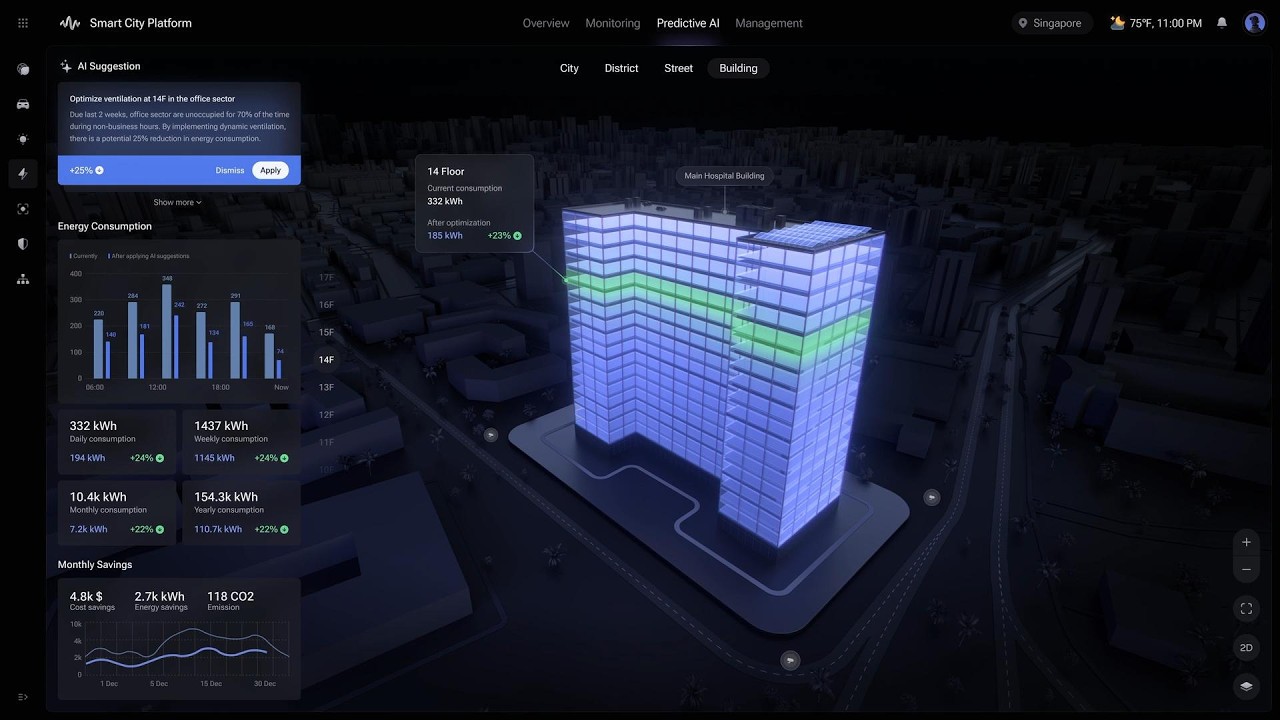
Task: Open the app grid launcher icon
Action: tap(23, 23)
